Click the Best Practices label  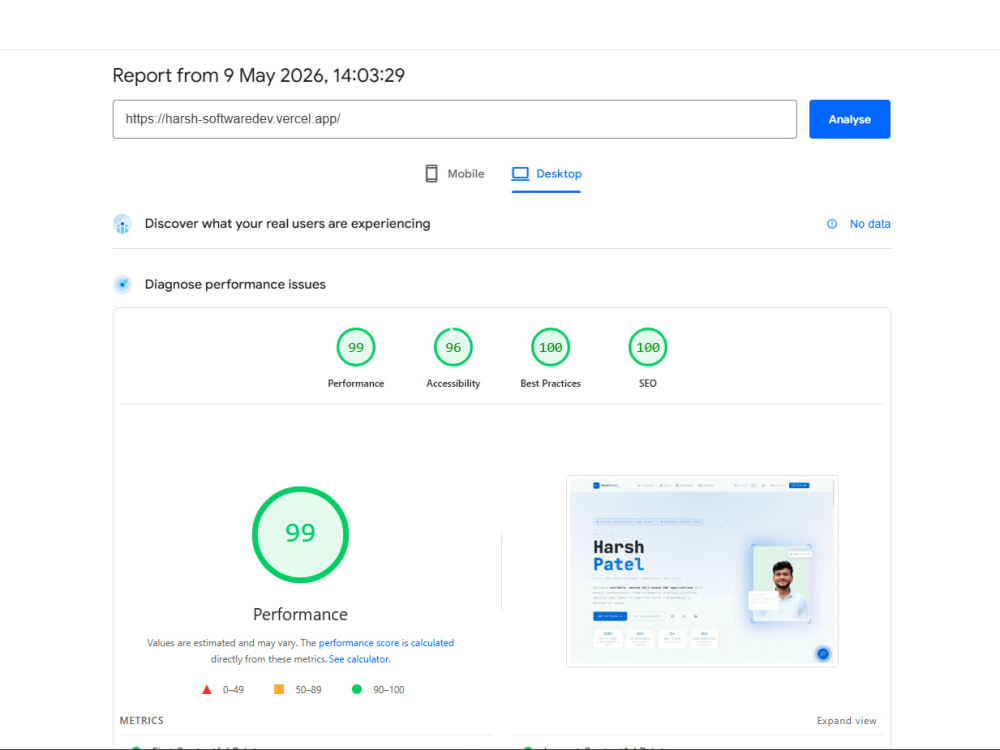coord(550,383)
